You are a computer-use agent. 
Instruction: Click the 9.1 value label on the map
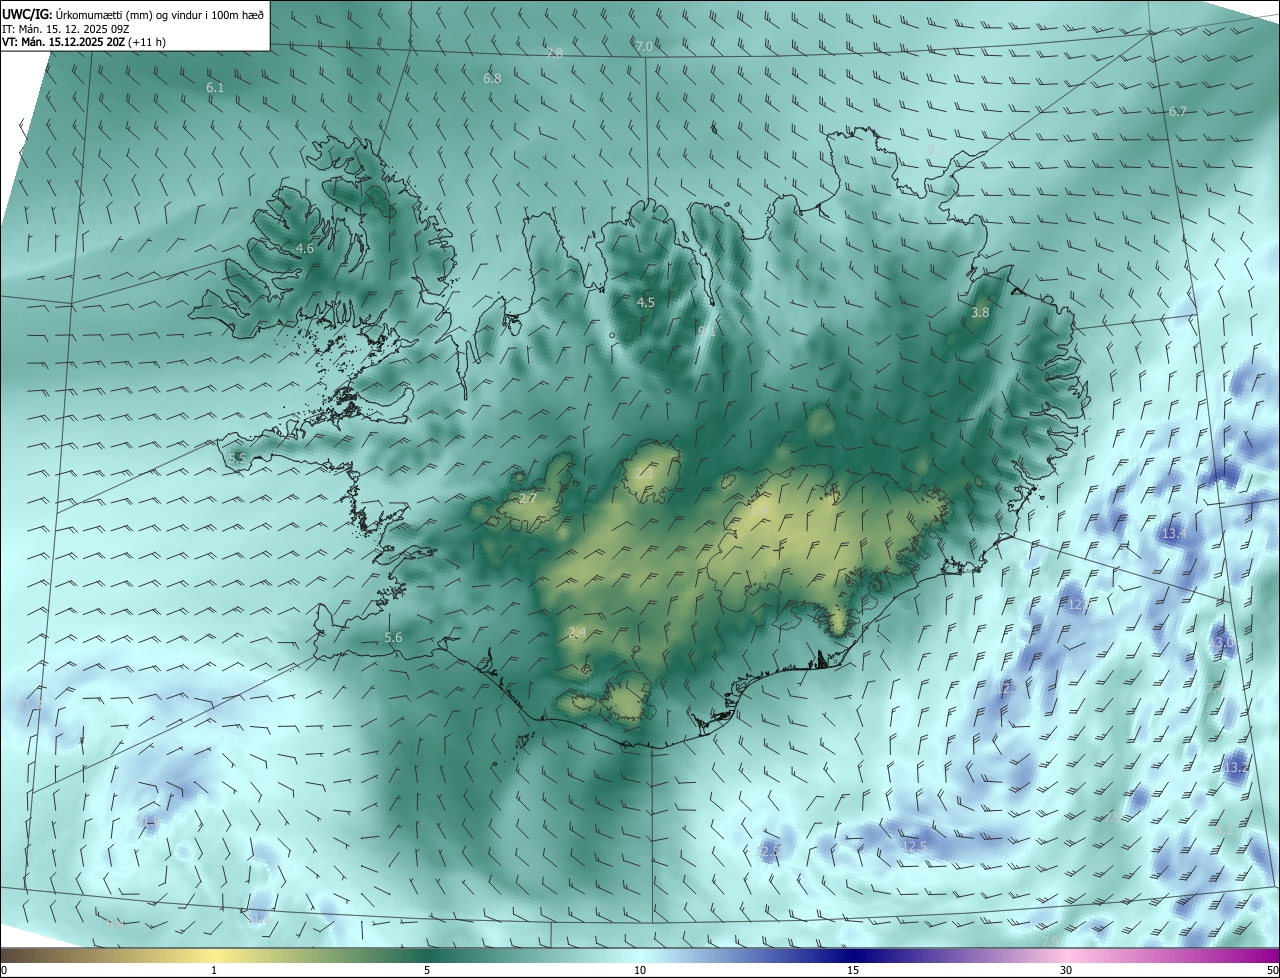point(936,149)
